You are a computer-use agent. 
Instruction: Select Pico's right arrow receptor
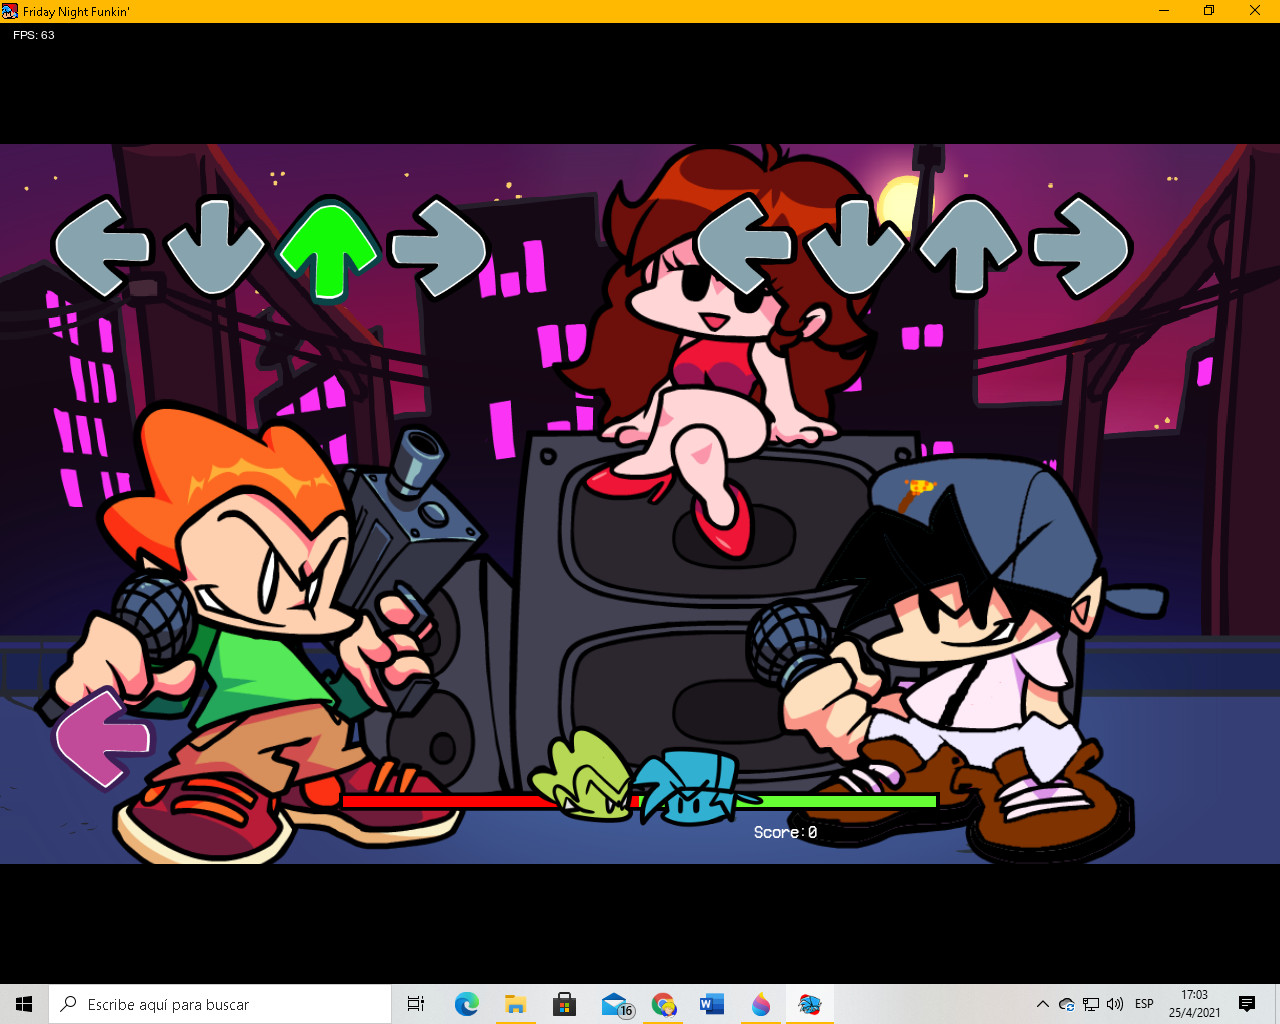click(441, 247)
